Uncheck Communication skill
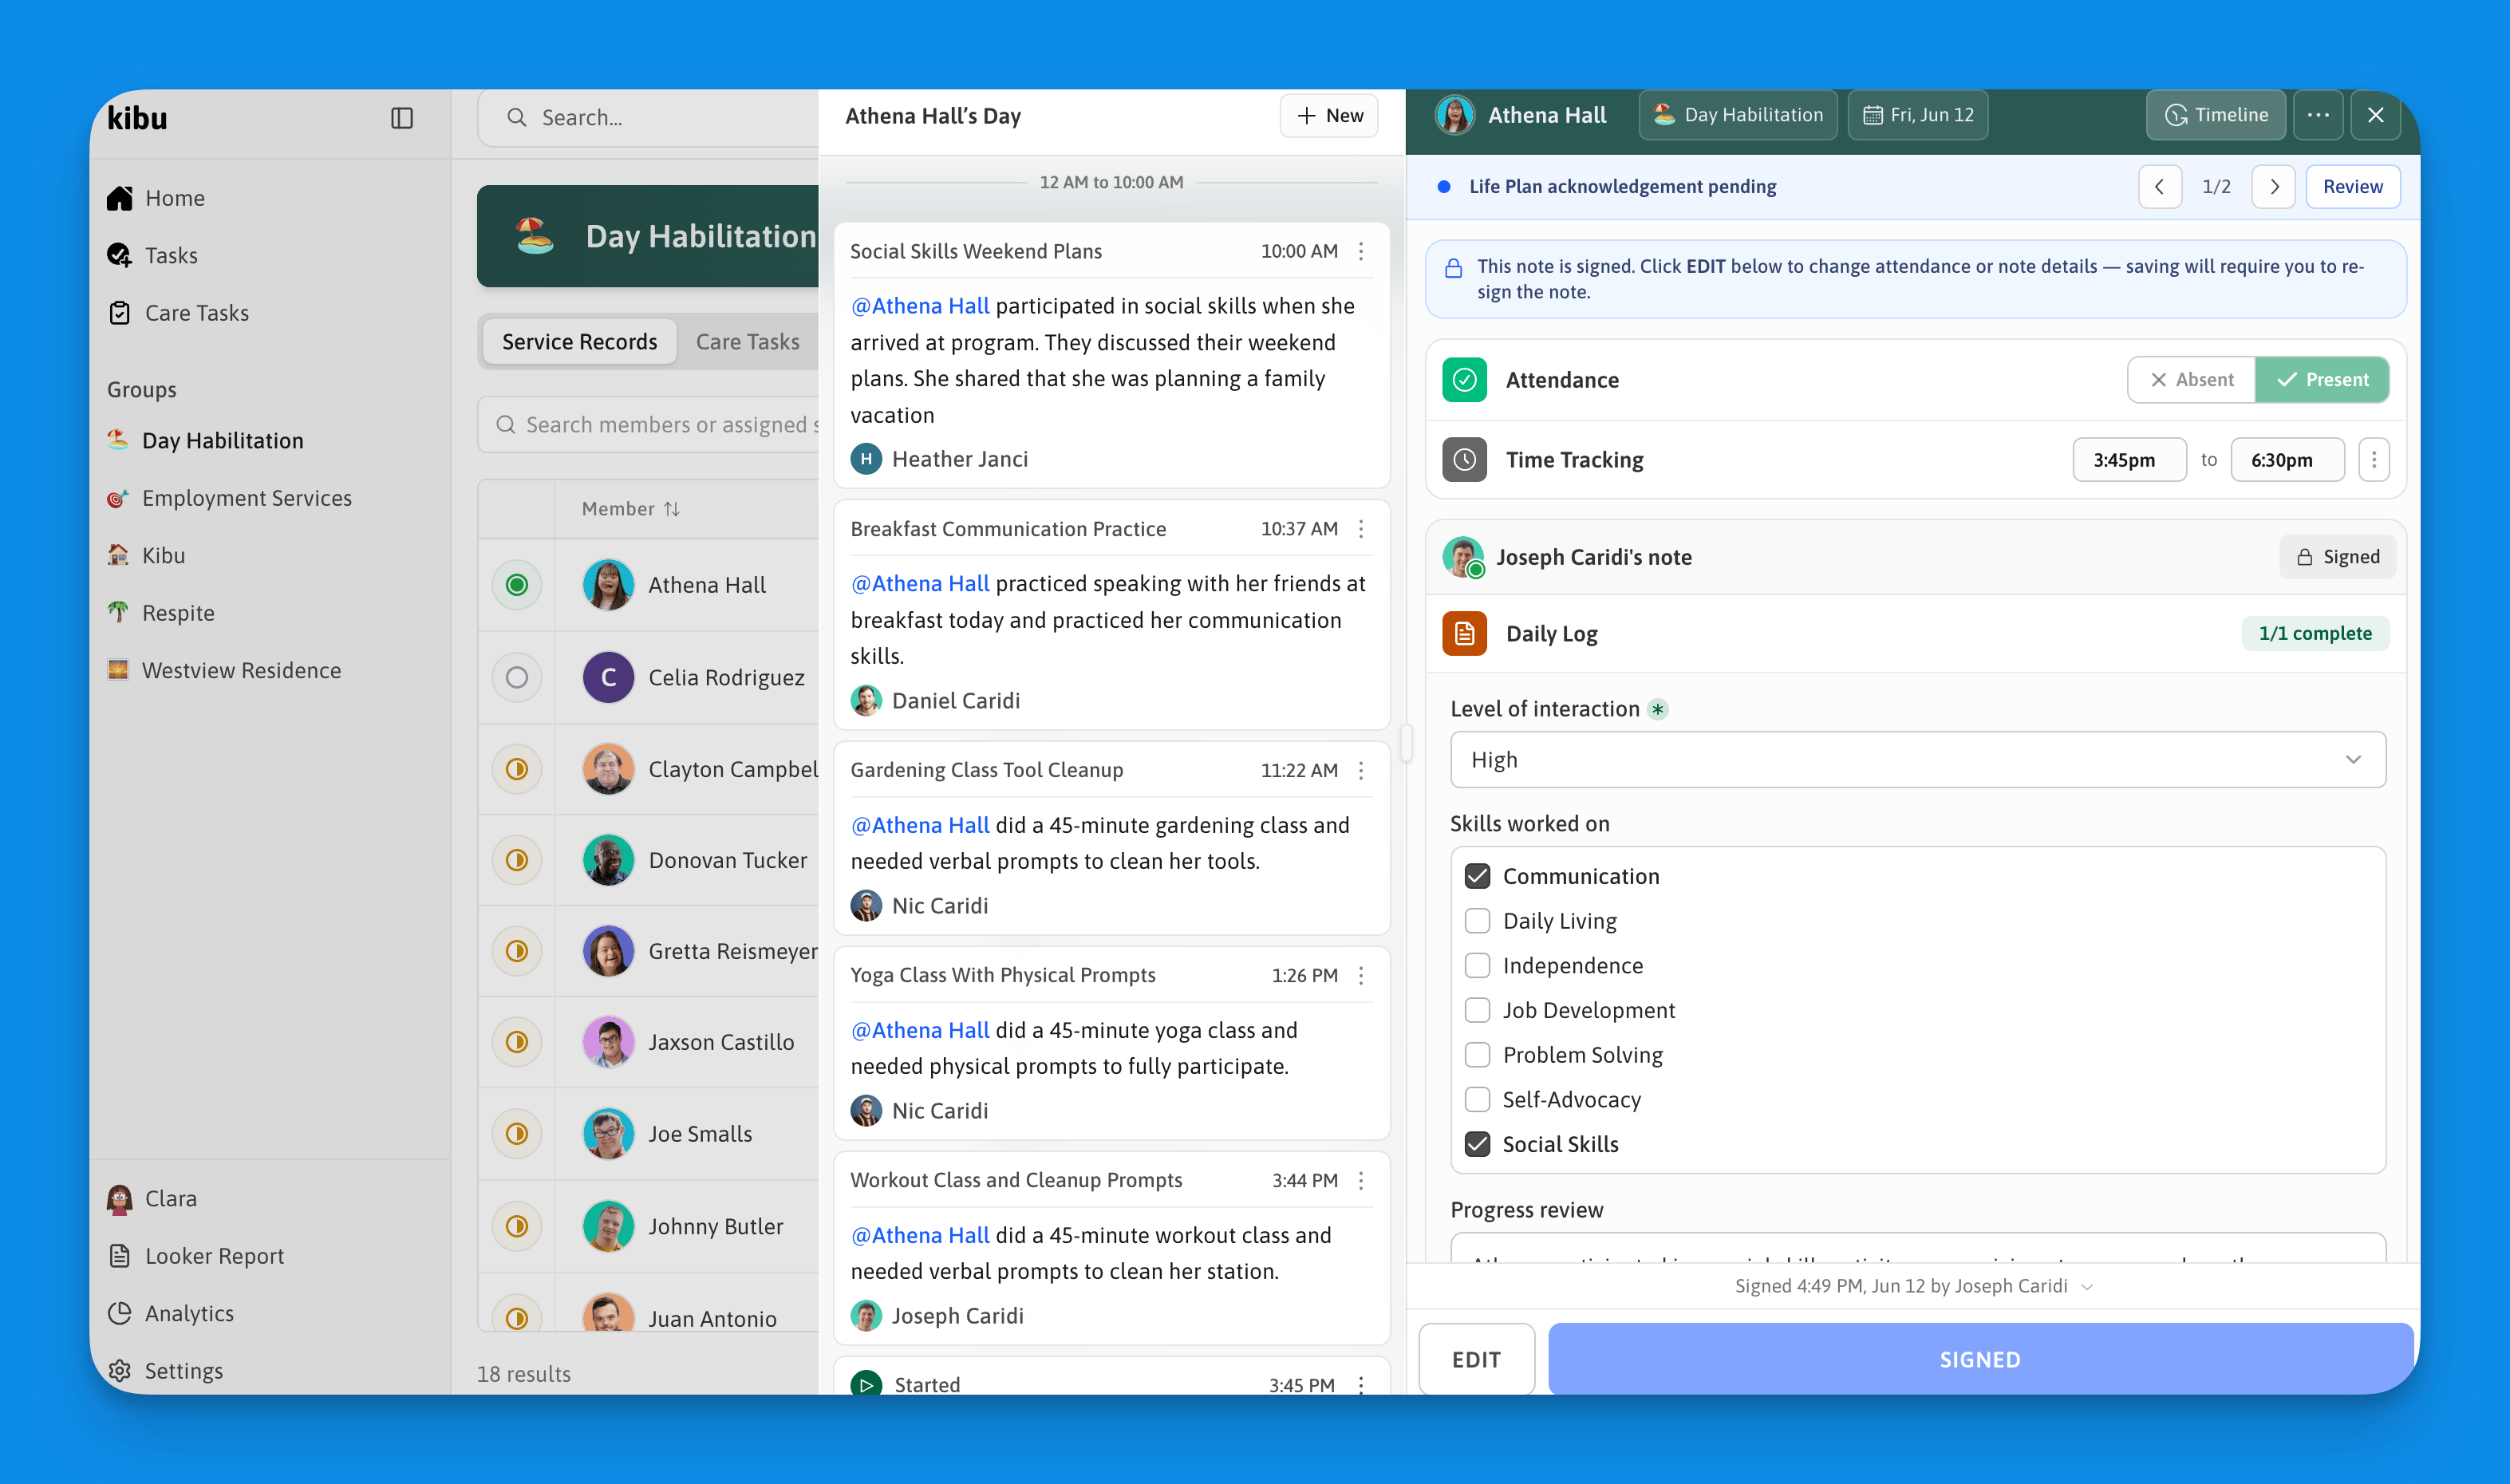The width and height of the screenshot is (2510, 1484). (x=1477, y=876)
